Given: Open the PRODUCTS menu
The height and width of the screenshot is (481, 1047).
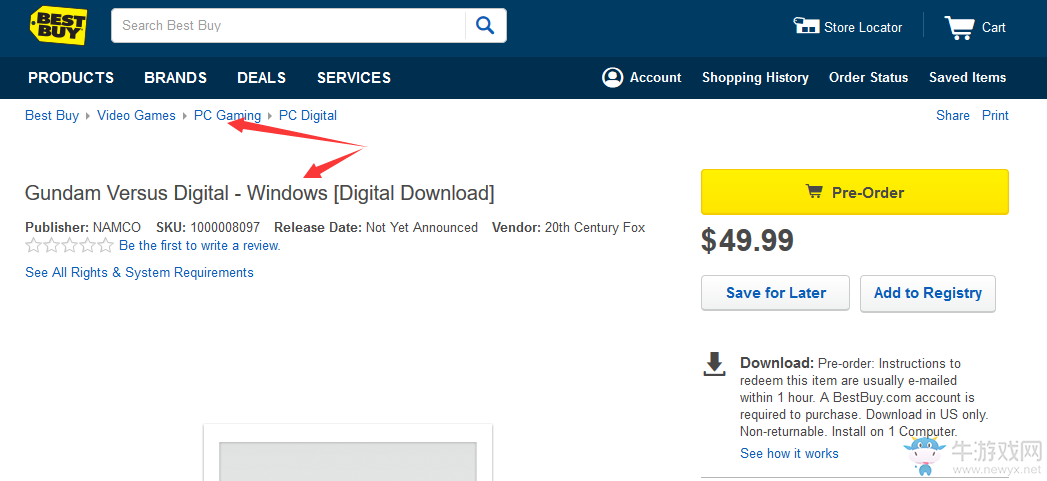Looking at the screenshot, I should coord(71,77).
